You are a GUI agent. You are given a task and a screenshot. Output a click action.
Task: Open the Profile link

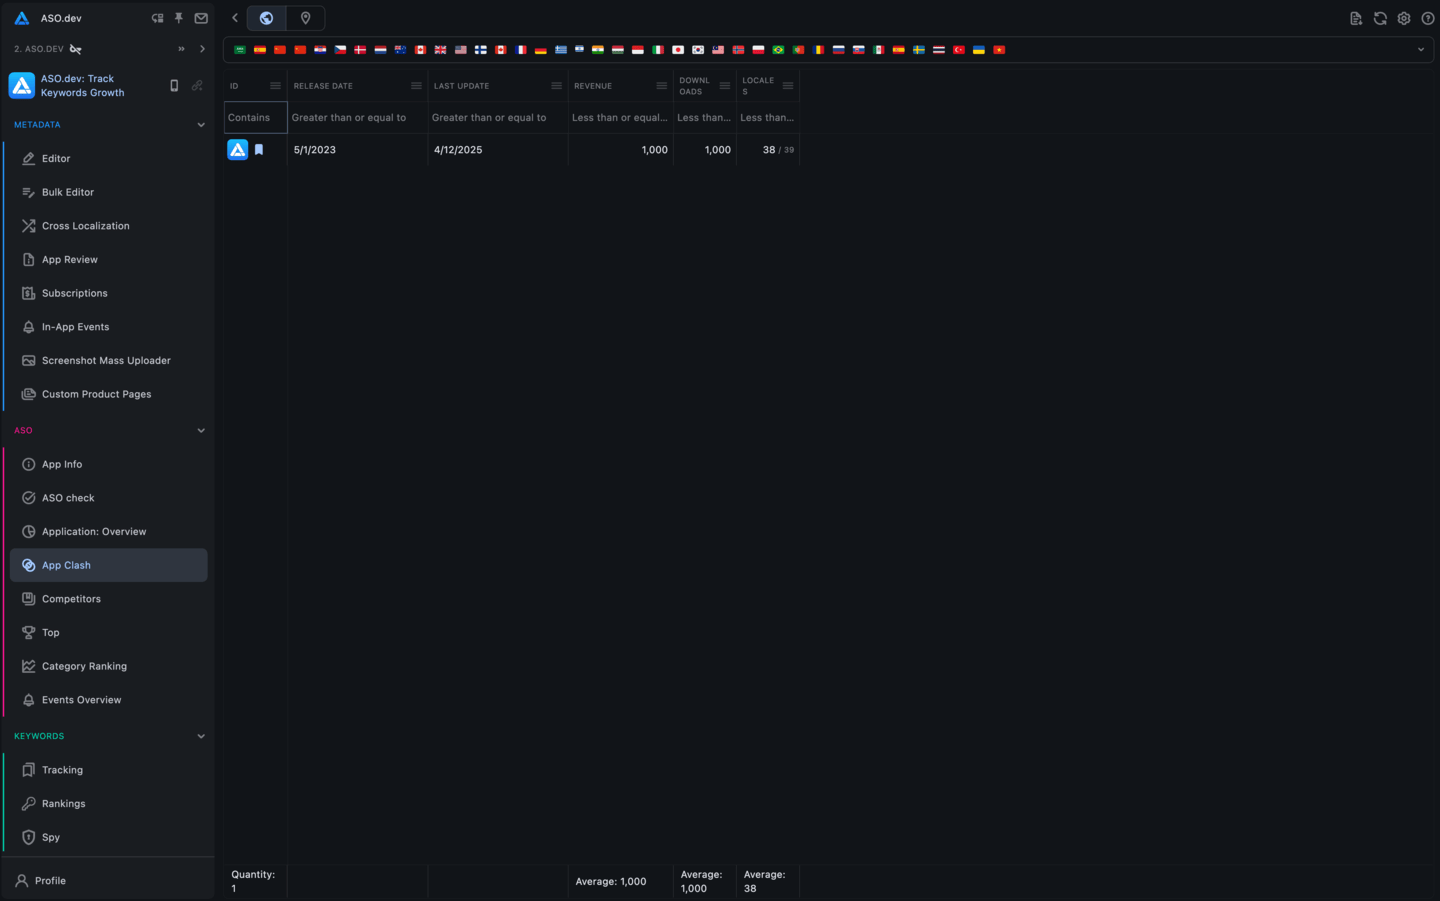click(x=50, y=881)
